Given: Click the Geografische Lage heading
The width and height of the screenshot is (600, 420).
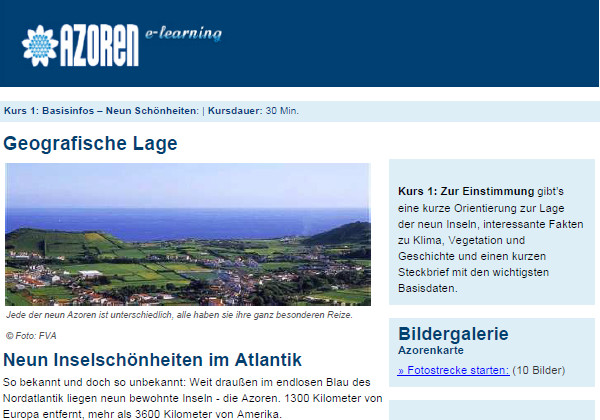Looking at the screenshot, I should [x=90, y=143].
